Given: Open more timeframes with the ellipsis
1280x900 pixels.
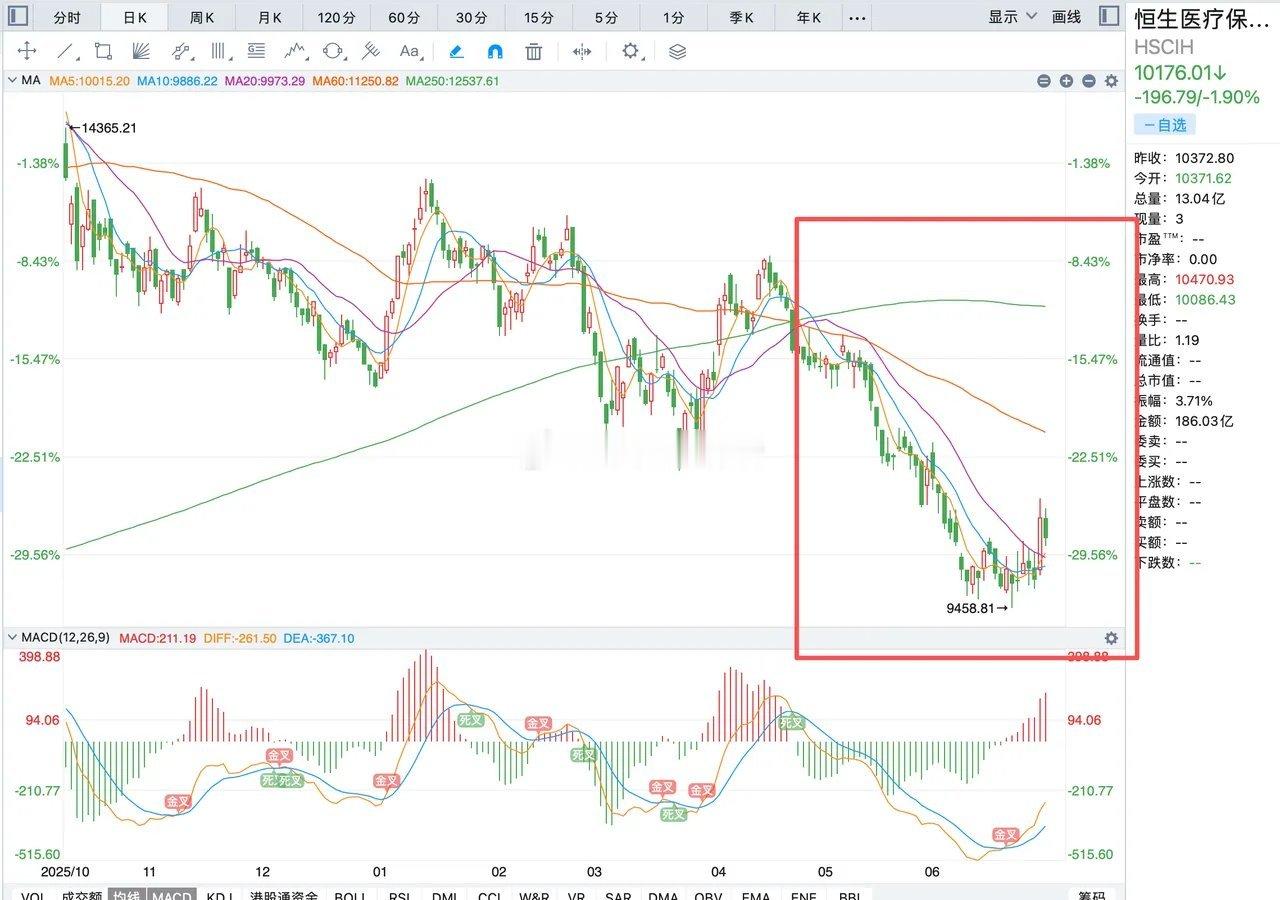Looking at the screenshot, I should (857, 17).
